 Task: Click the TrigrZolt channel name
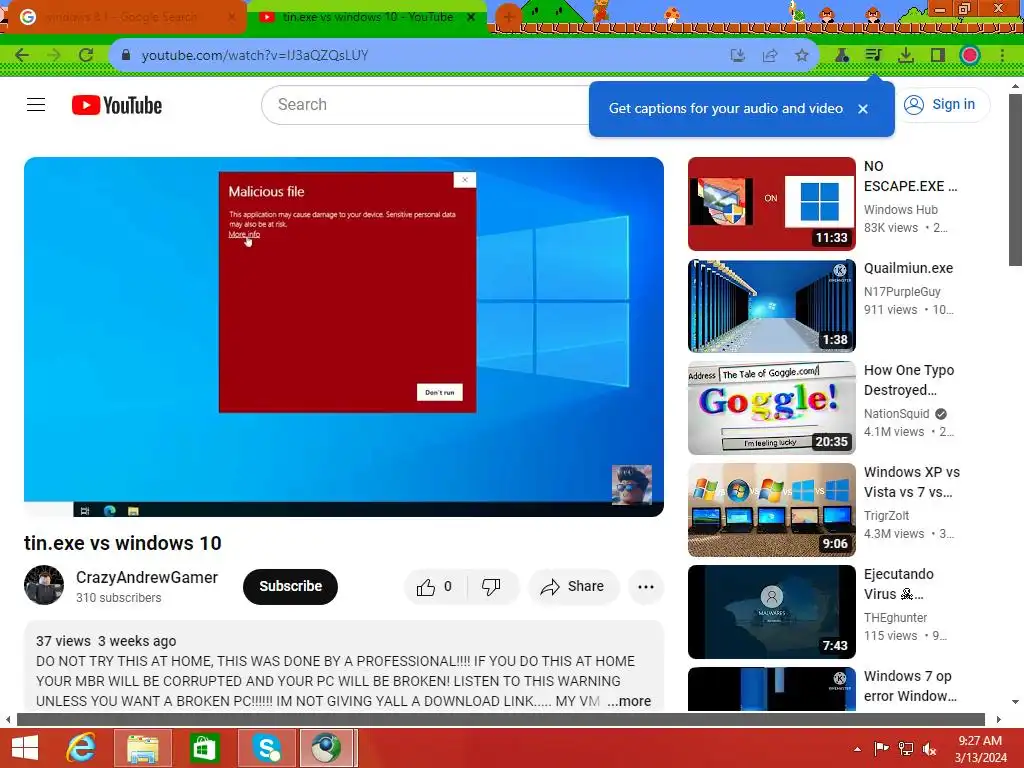[887, 515]
